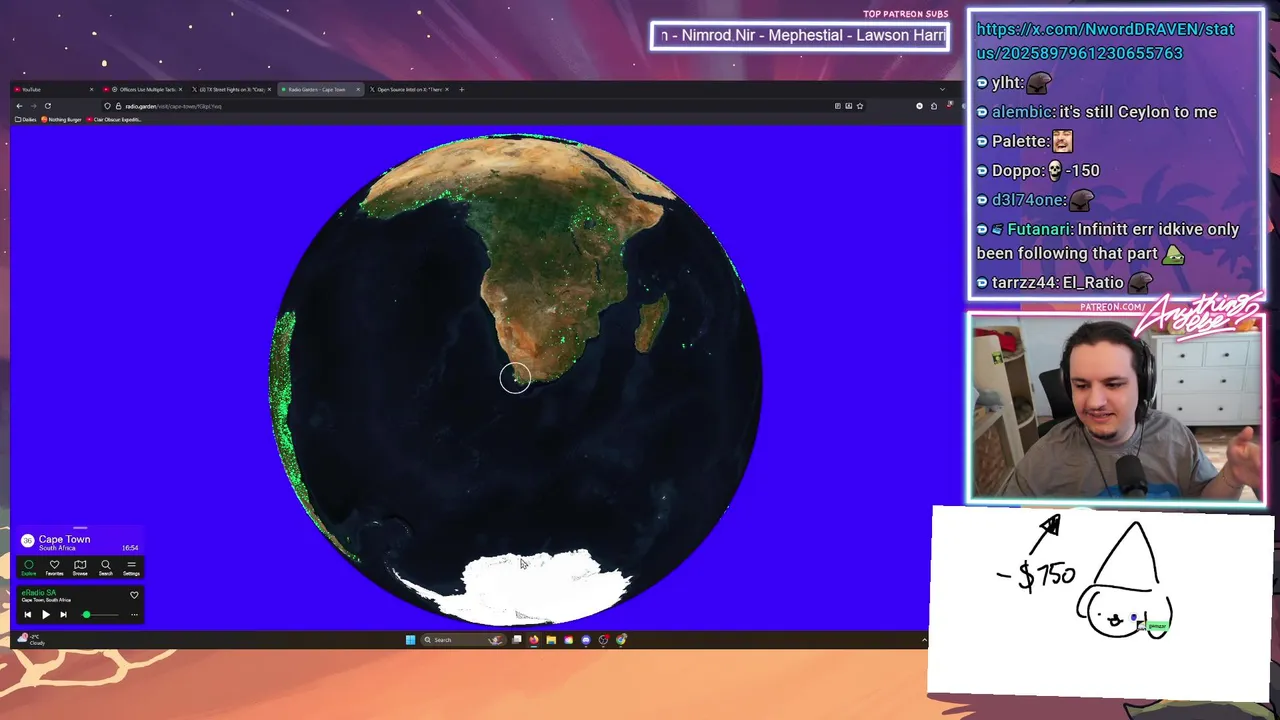Open File Explorer from the taskbar

[551, 640]
